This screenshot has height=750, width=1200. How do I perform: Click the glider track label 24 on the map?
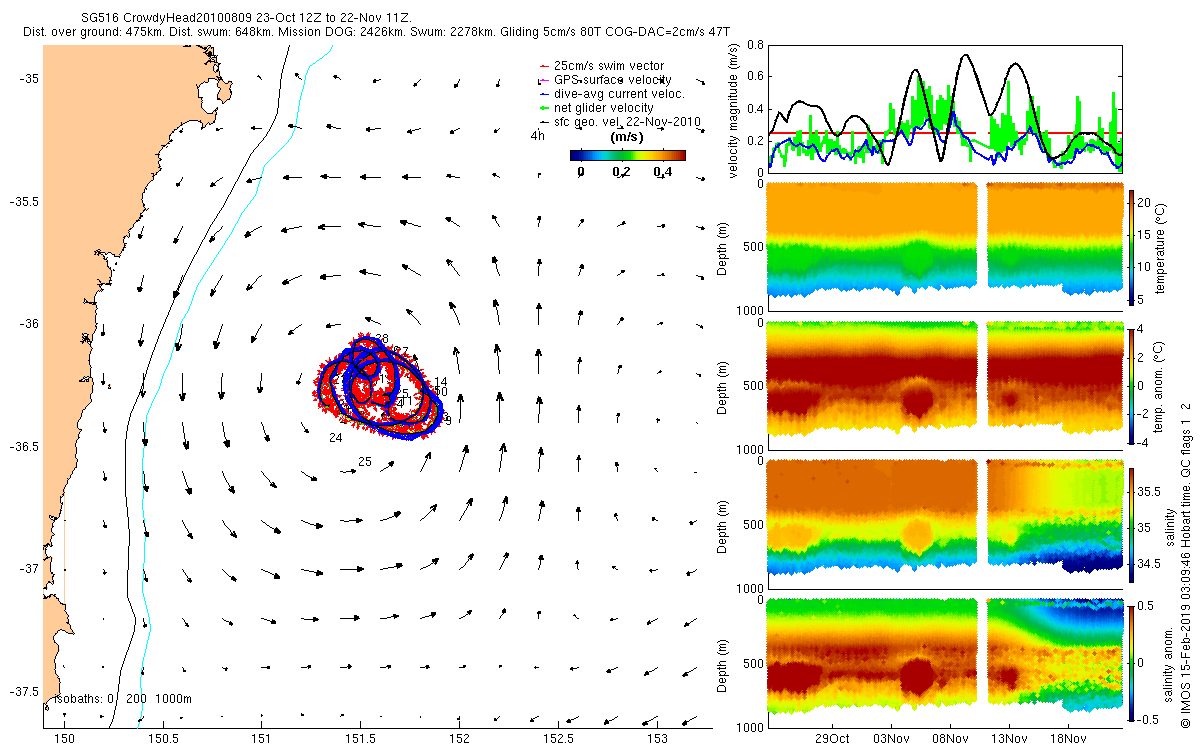click(x=335, y=438)
